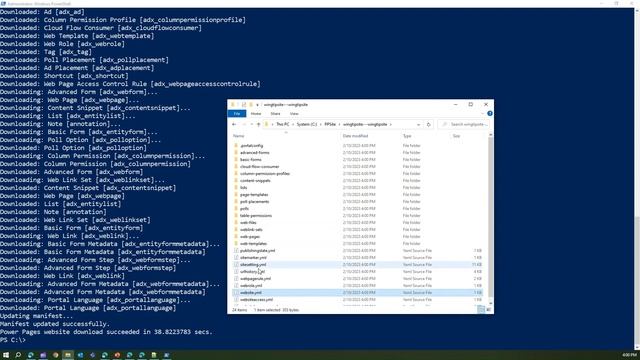Select the sitemarker.yml file
Screen dimensions: 640x360
(253, 258)
